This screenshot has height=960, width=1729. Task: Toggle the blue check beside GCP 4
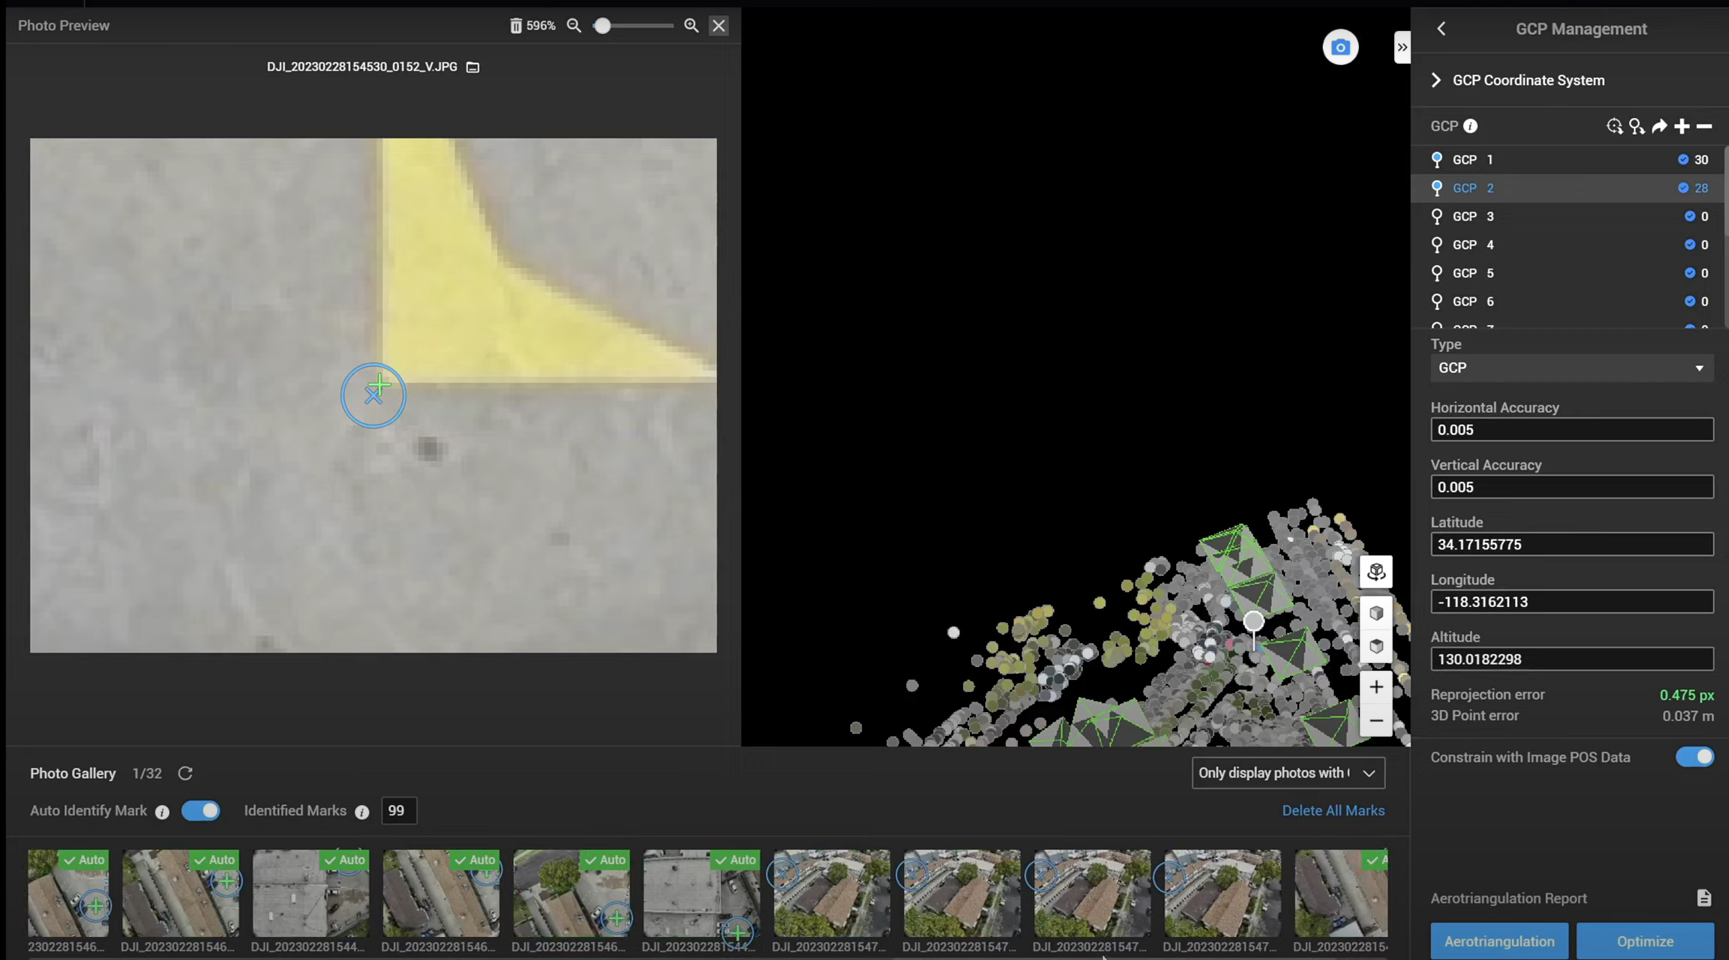point(1690,245)
